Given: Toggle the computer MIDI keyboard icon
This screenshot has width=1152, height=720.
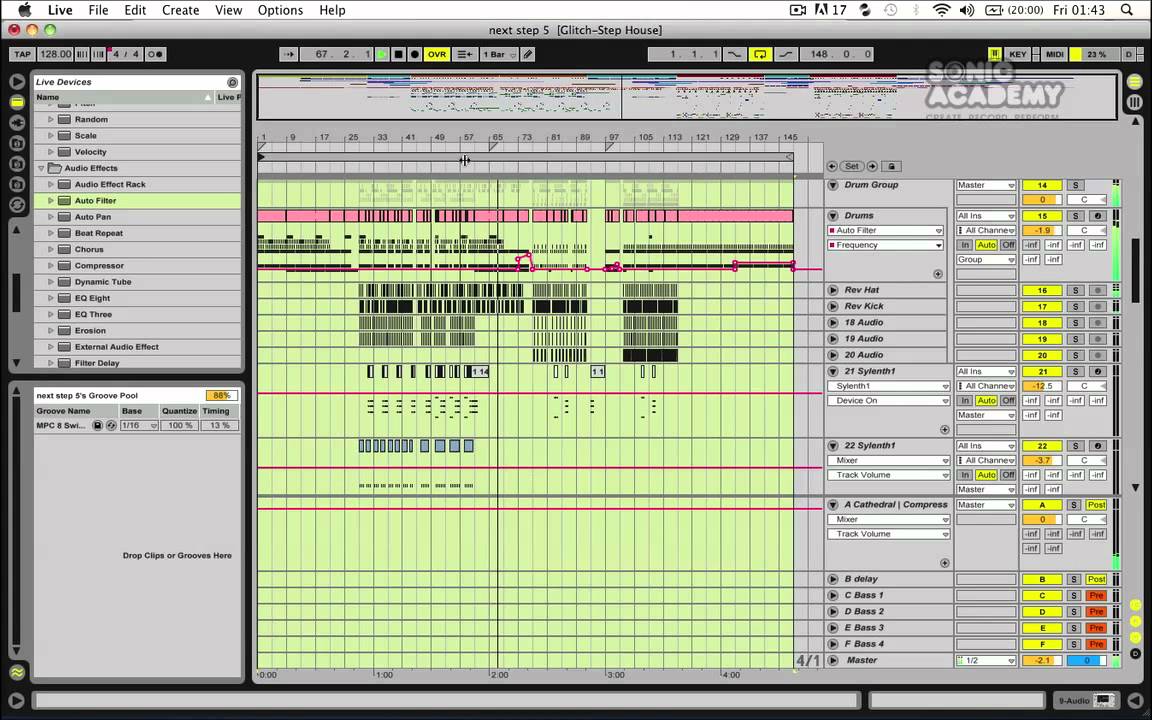Looking at the screenshot, I should click(995, 54).
